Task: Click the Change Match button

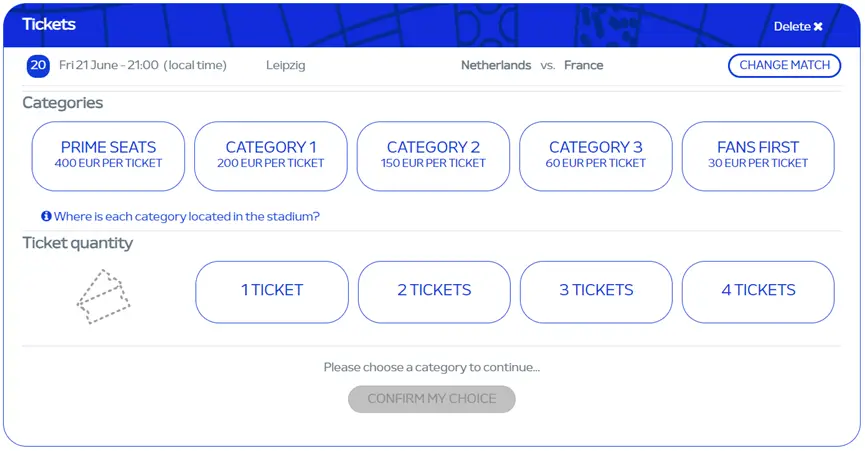Action: click(x=784, y=65)
